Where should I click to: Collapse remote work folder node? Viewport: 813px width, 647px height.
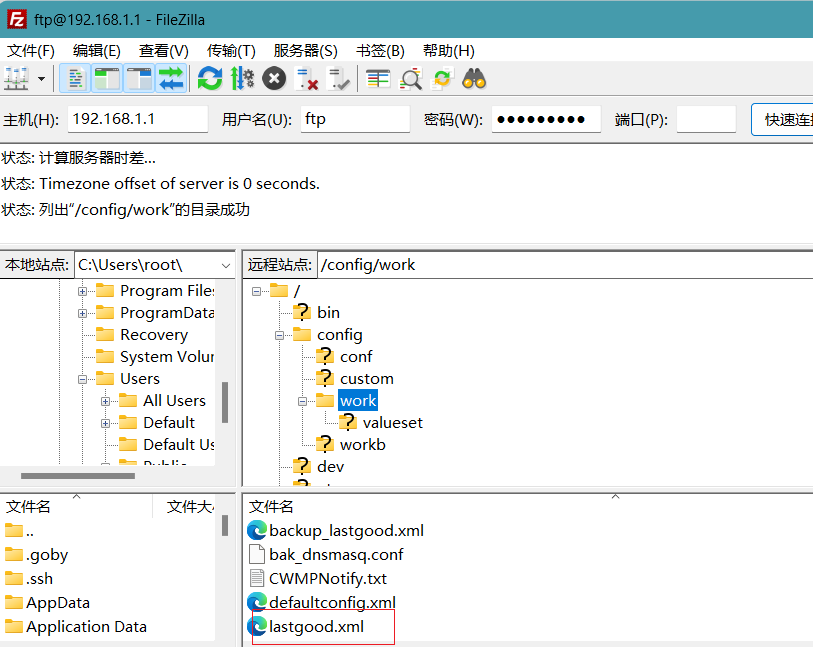click(302, 401)
